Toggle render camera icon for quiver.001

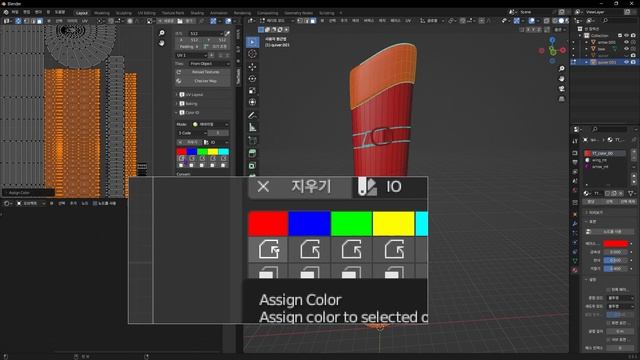click(633, 62)
